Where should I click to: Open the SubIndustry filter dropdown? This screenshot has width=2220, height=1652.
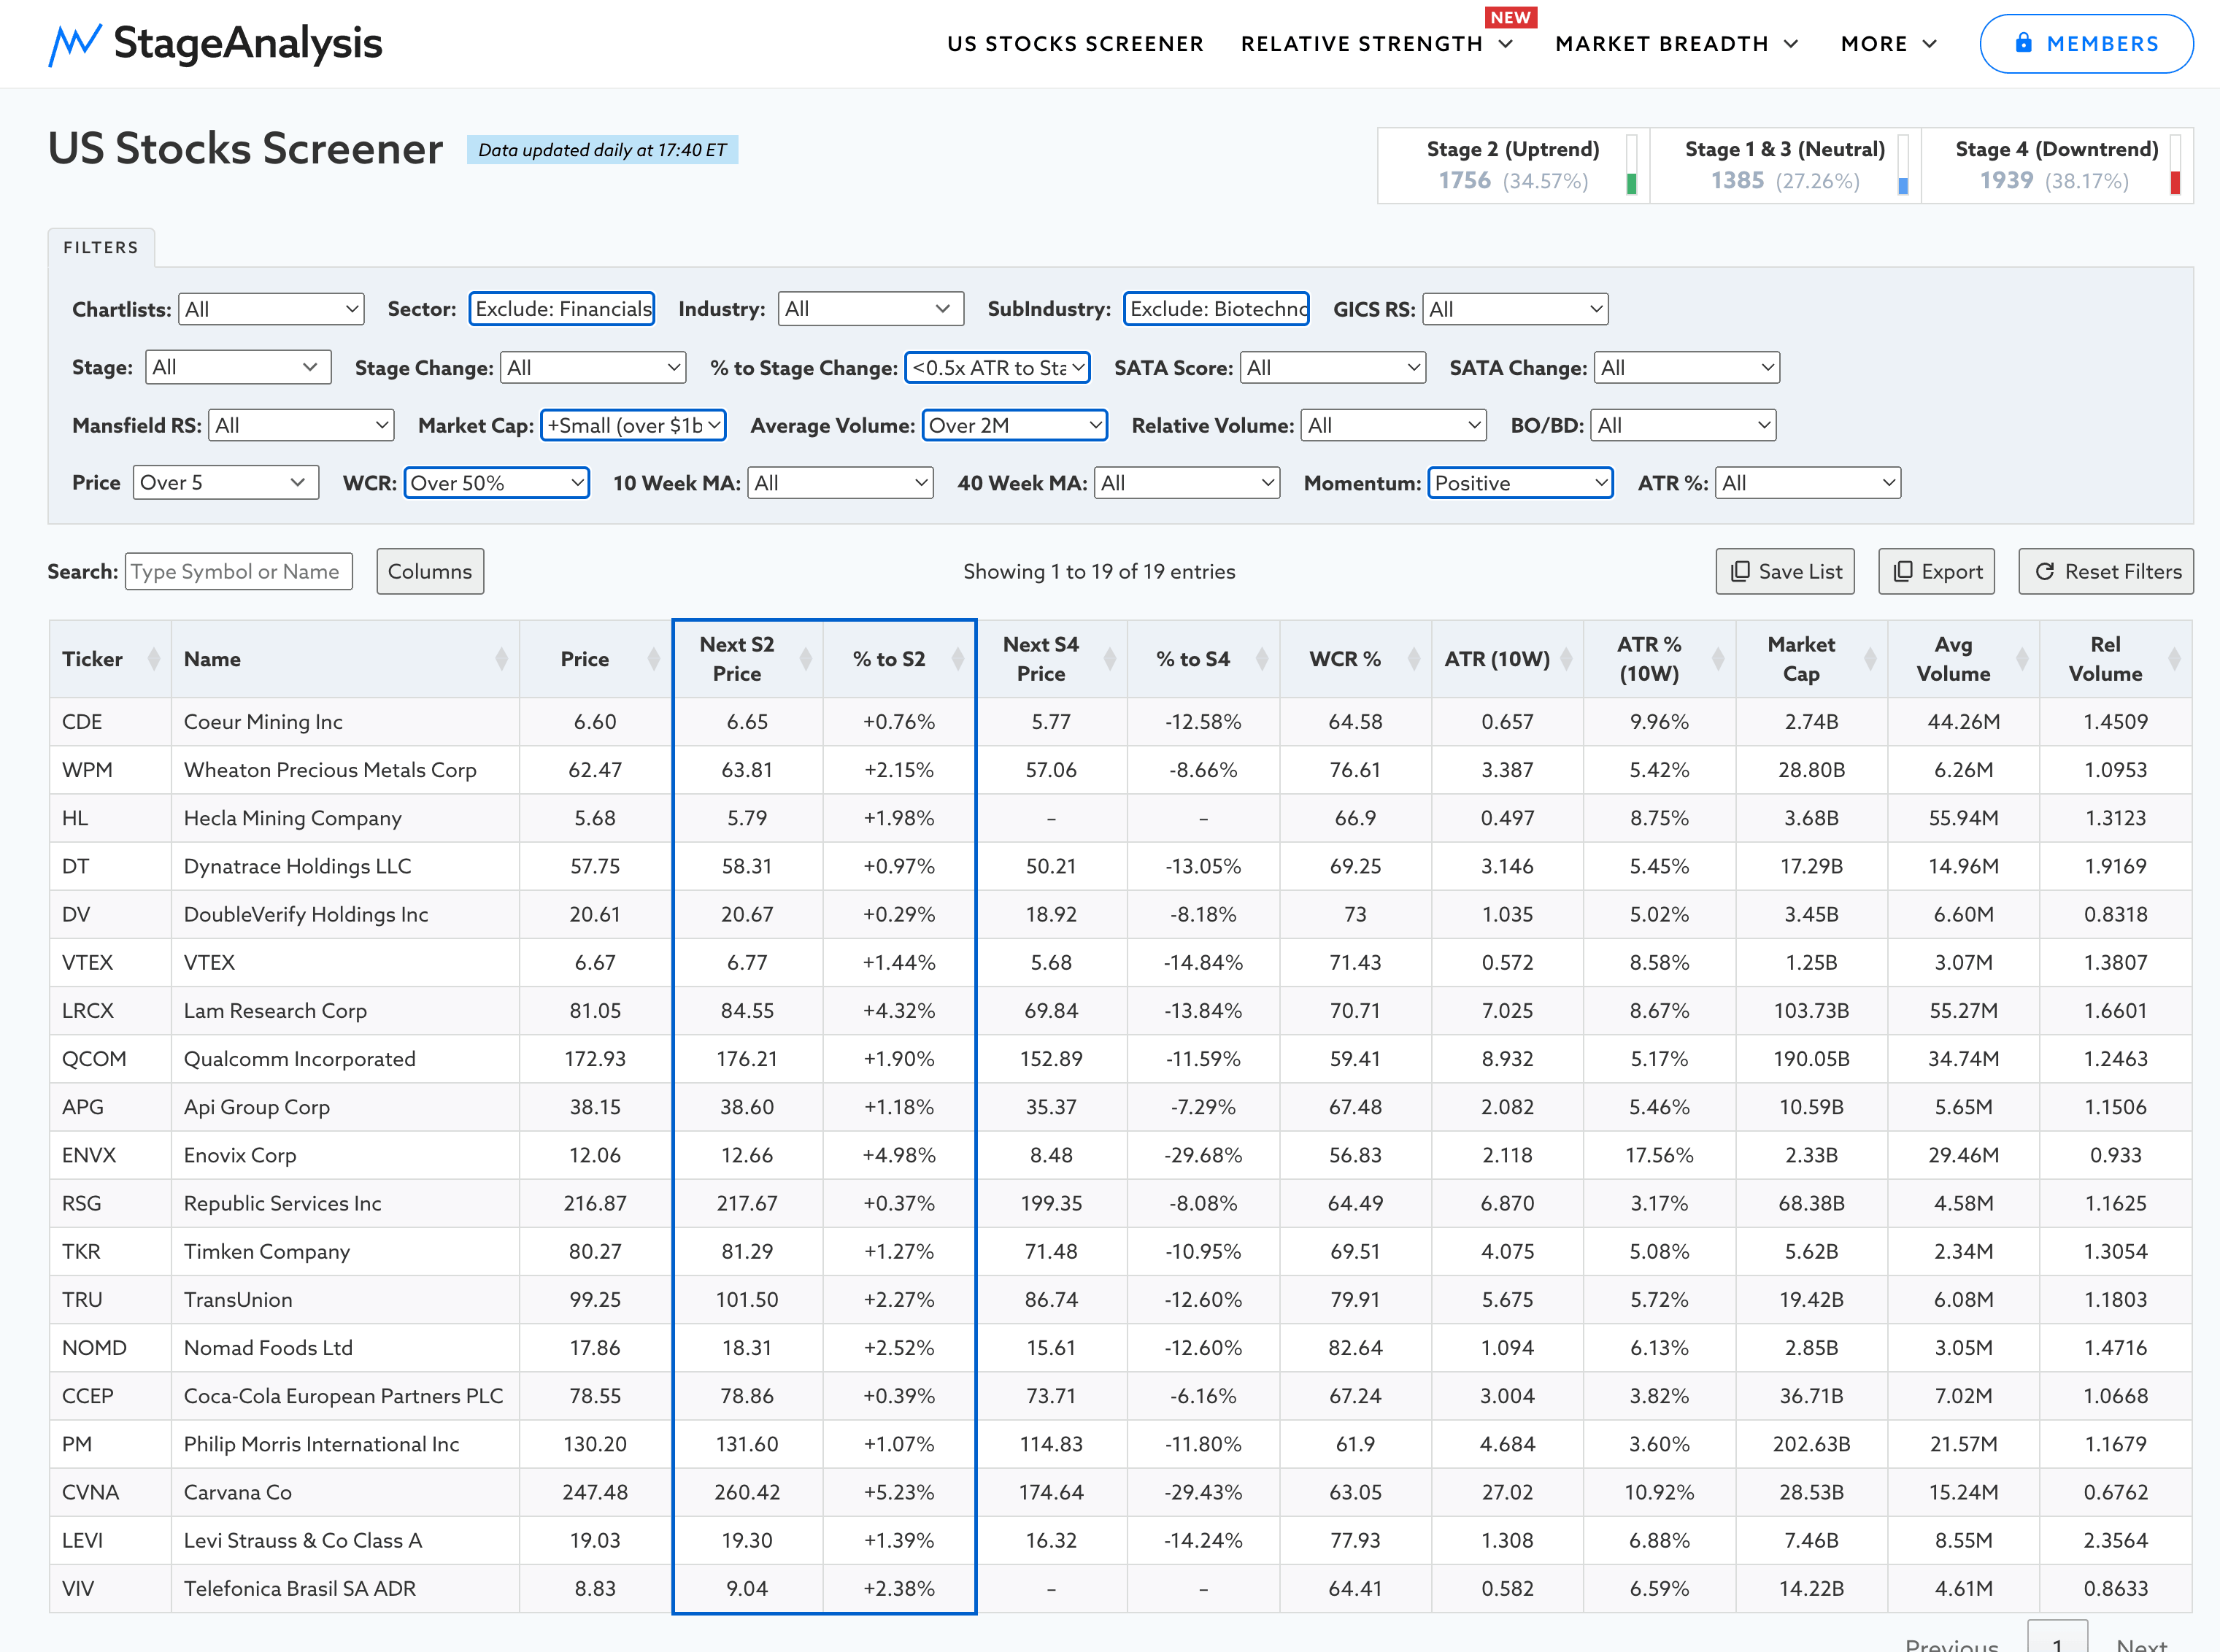(1216, 308)
